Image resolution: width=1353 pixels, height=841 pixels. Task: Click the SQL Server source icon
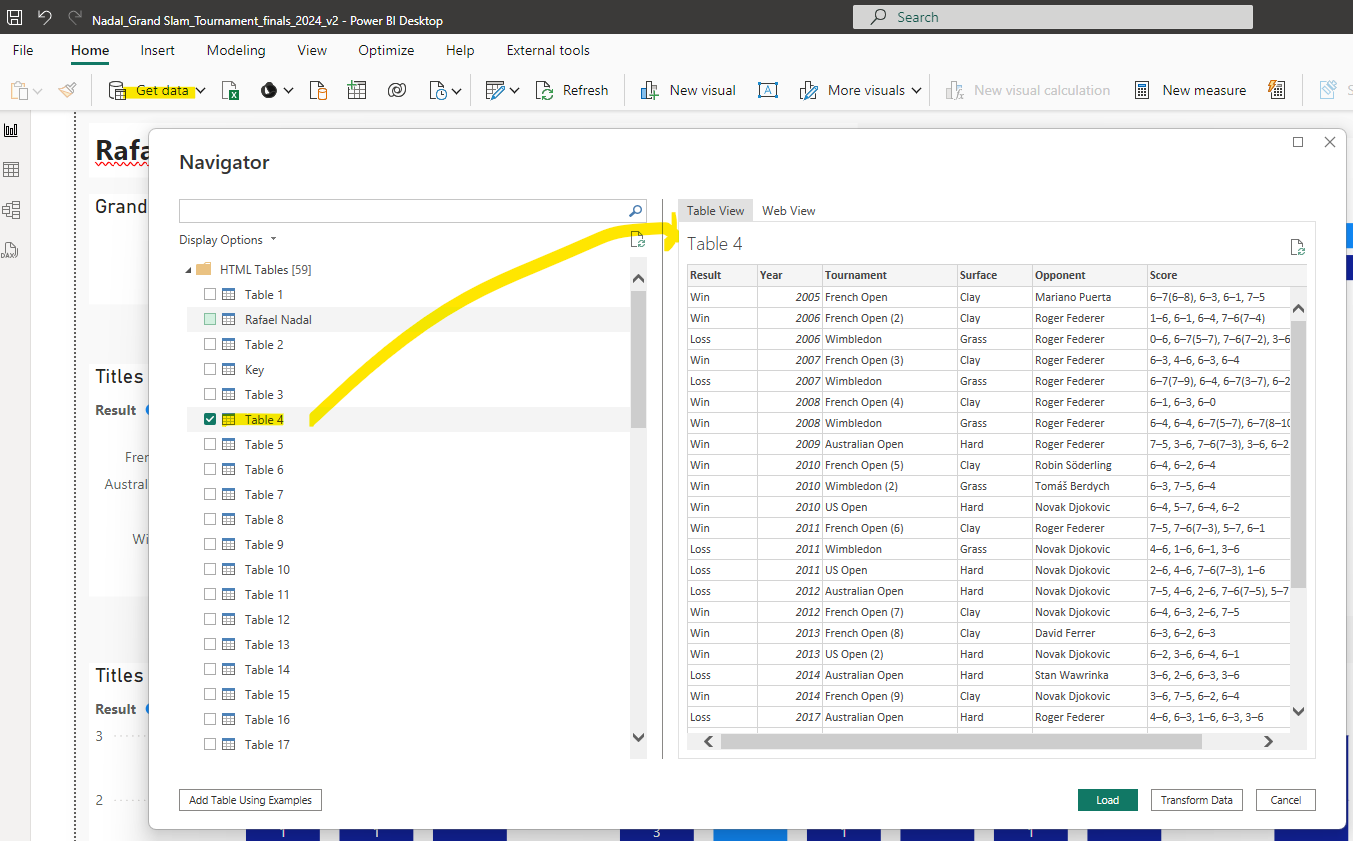coord(318,90)
